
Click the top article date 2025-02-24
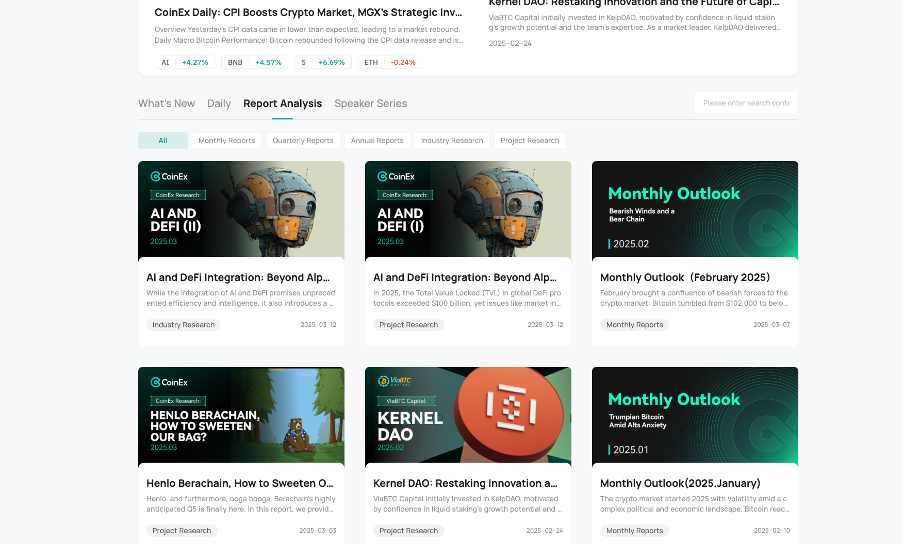(510, 43)
